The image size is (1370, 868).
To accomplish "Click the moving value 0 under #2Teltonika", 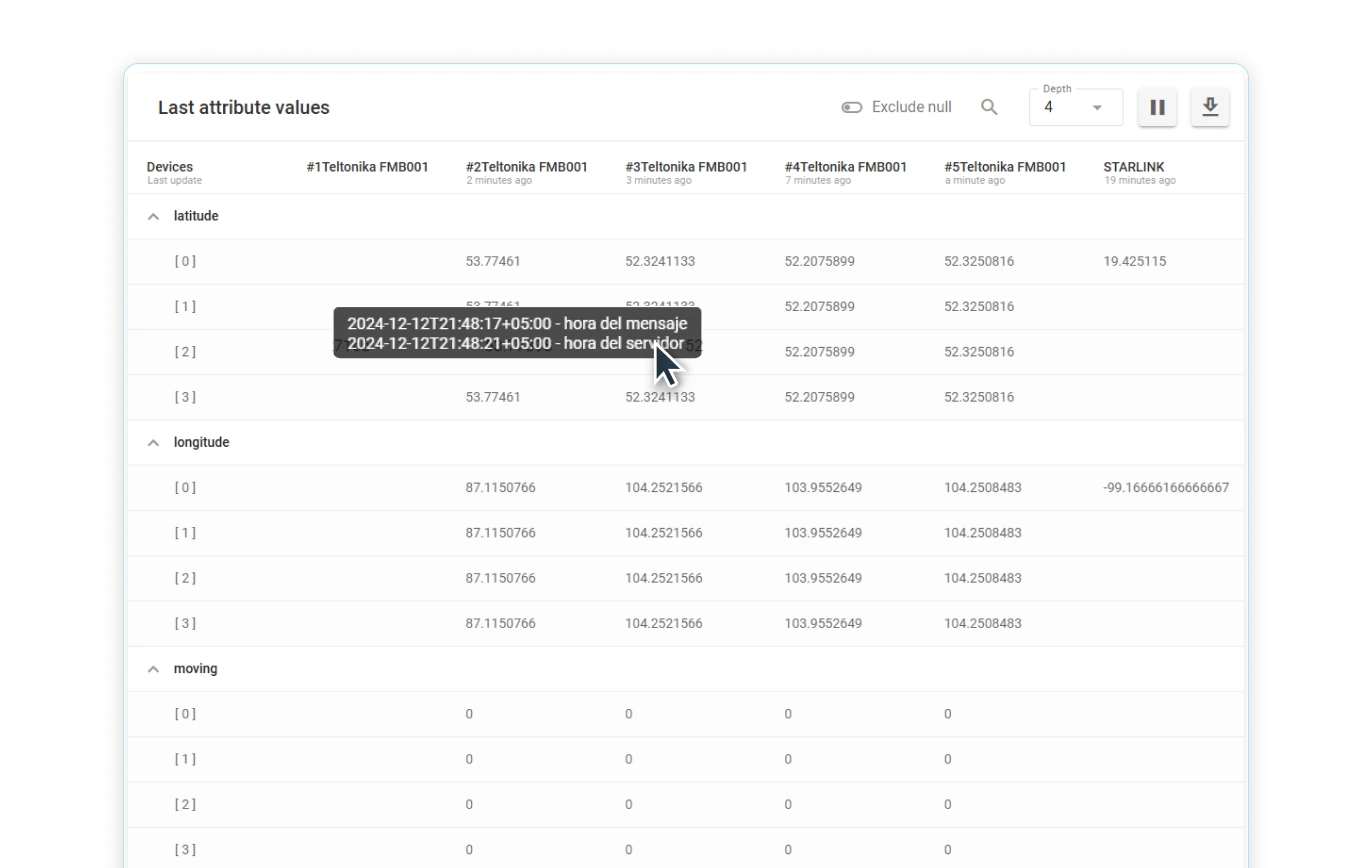I will click(469, 714).
